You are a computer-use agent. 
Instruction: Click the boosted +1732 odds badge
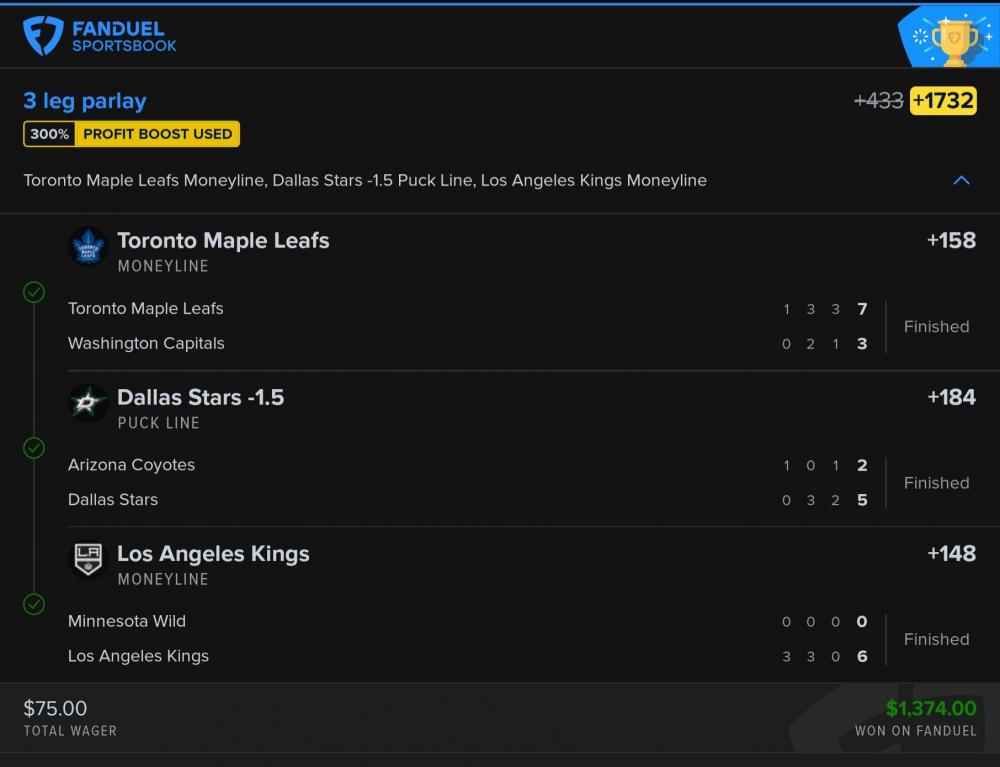point(943,101)
